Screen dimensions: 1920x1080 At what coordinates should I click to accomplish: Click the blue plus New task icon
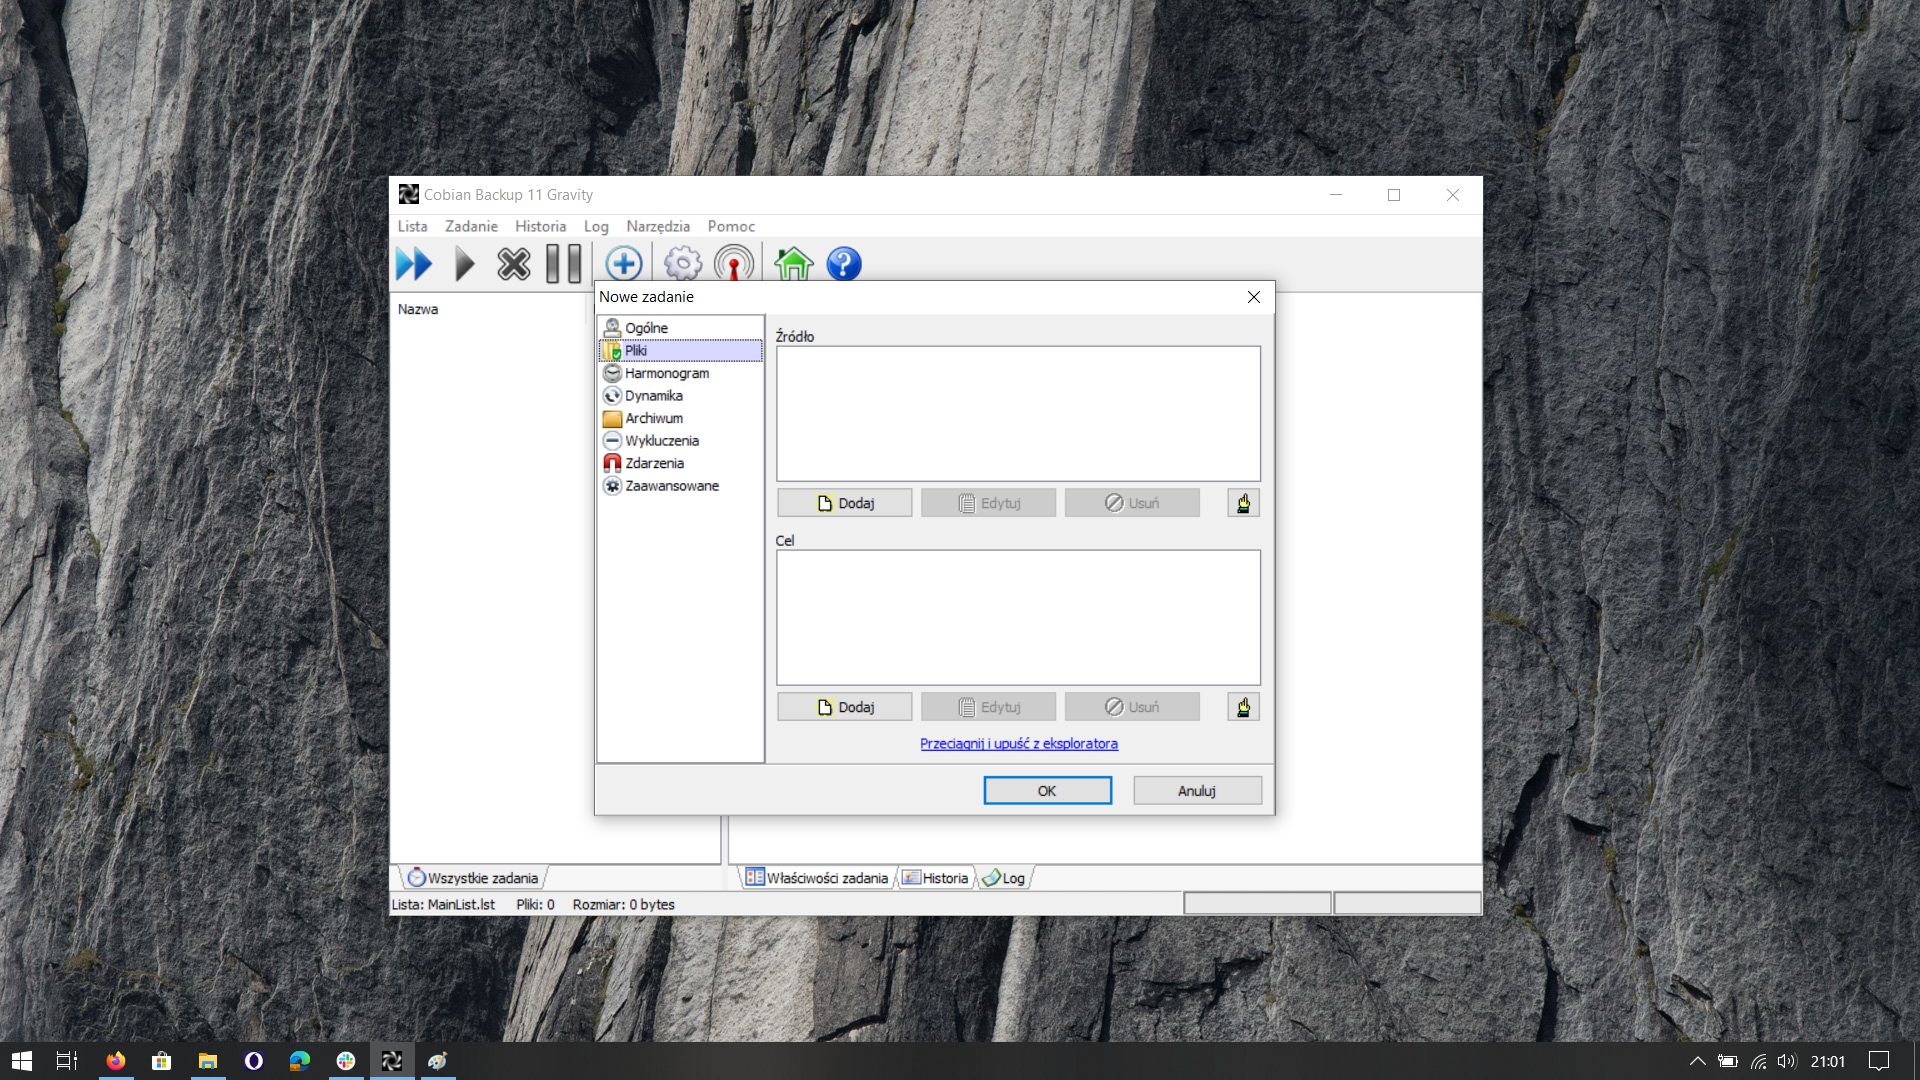pyautogui.click(x=623, y=264)
